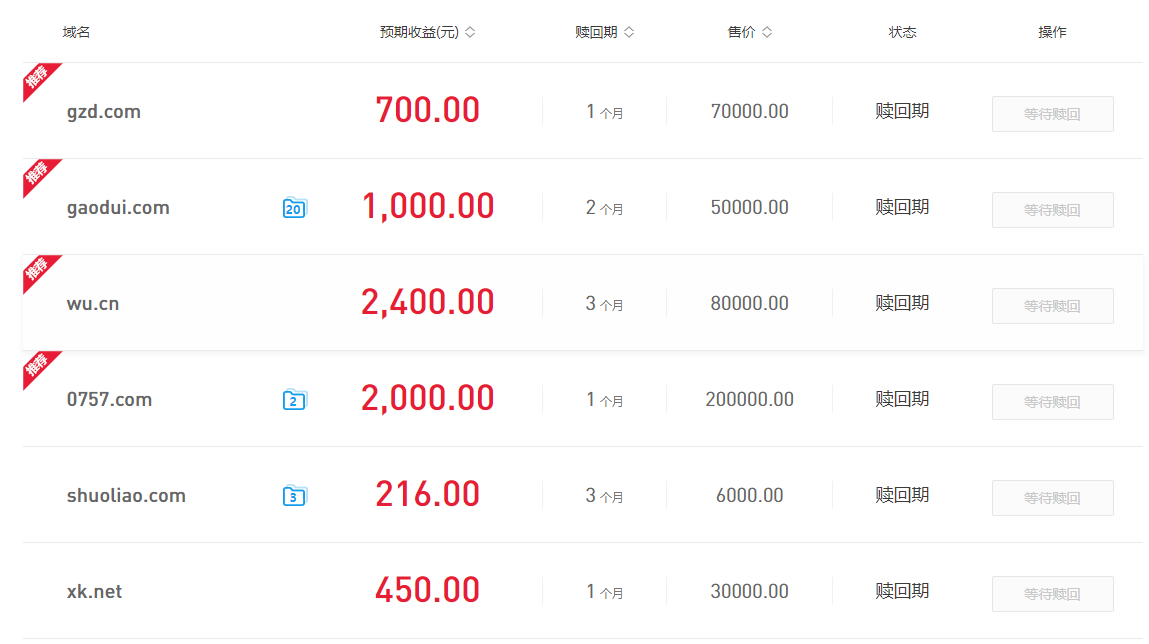Screen dimensions: 1149x644
Task: Open the folder icon labeled 2 beside 0757.com
Action: point(294,400)
